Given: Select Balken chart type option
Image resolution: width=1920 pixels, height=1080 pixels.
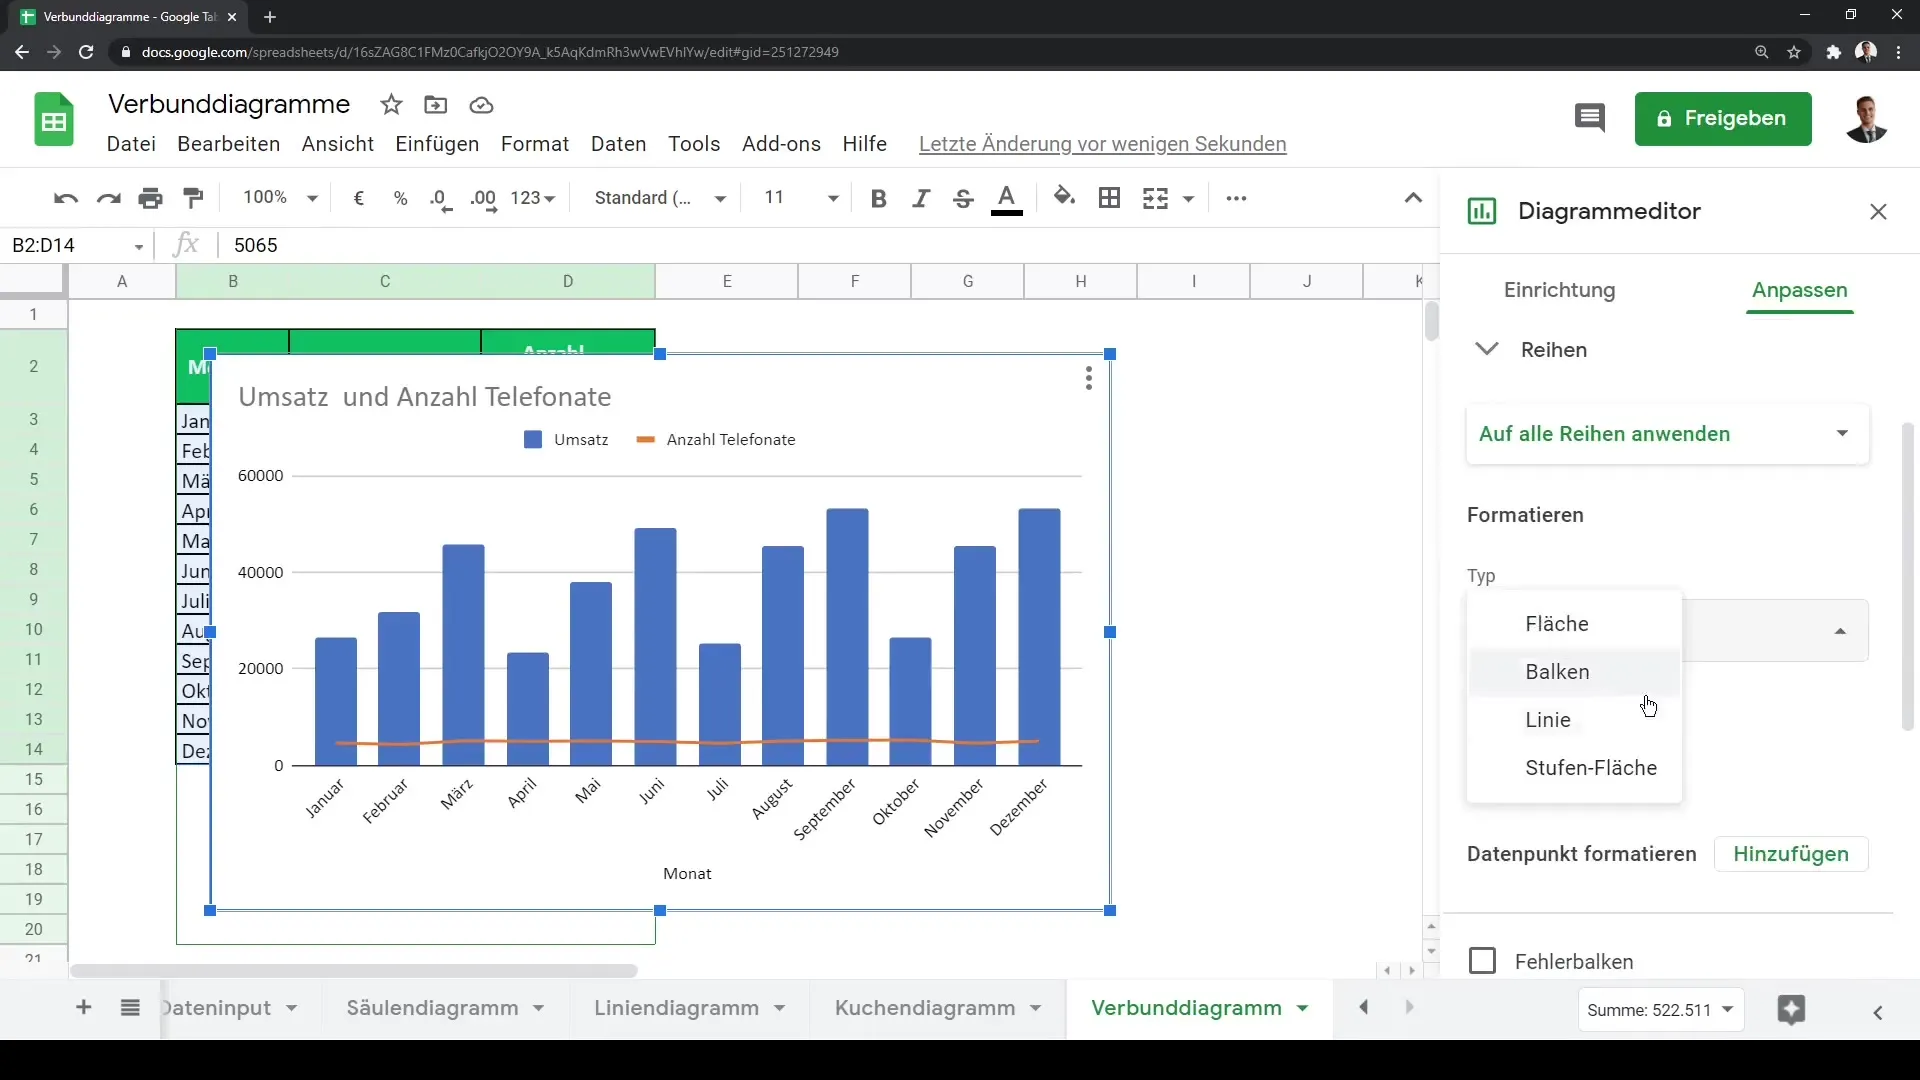Looking at the screenshot, I should (1574, 672).
